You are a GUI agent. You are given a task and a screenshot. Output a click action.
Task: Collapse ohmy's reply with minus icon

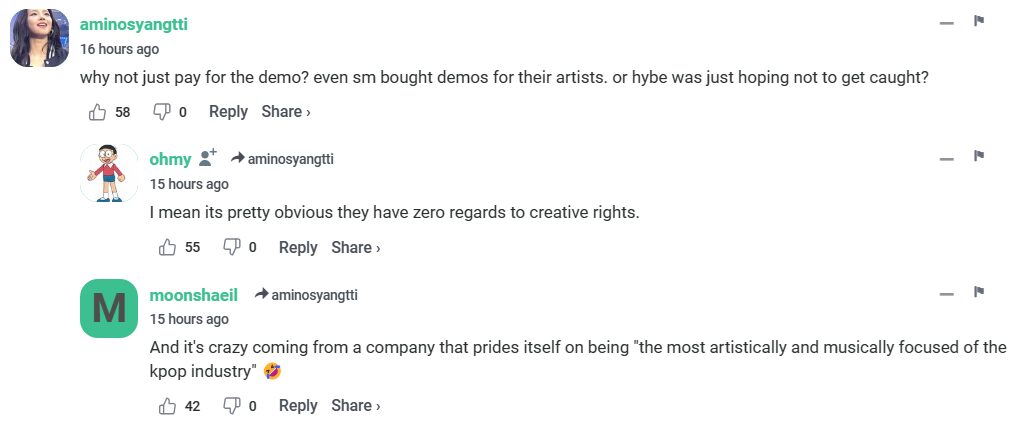(x=946, y=158)
